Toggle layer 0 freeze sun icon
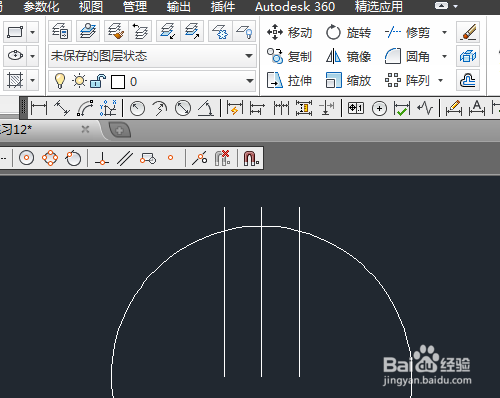This screenshot has width=500, height=398. [x=79, y=81]
